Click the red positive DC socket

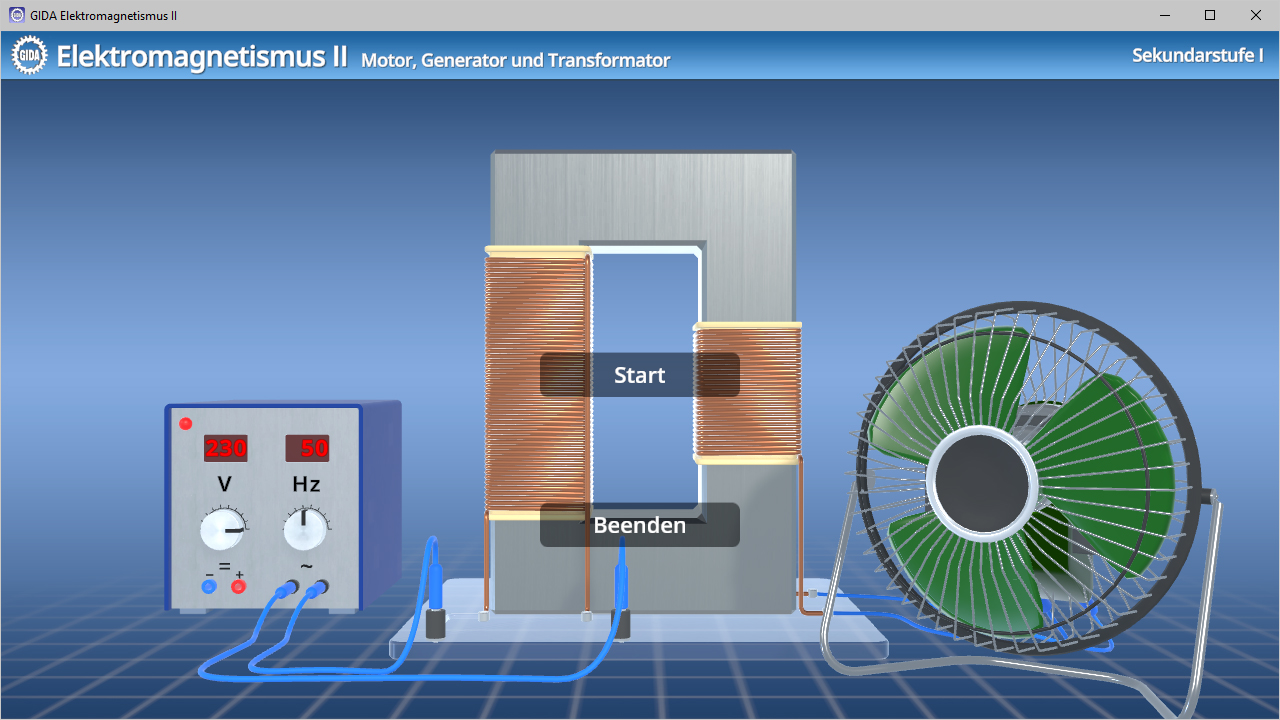(238, 587)
